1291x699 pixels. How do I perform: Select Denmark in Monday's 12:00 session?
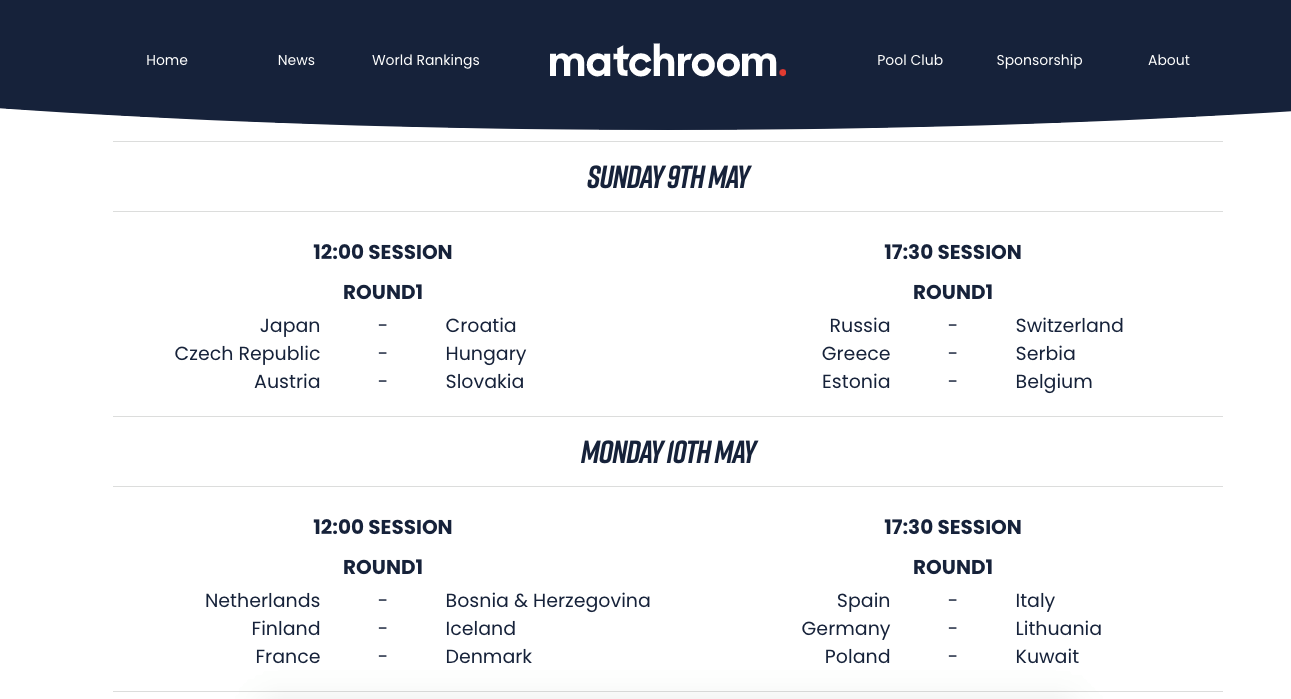488,656
